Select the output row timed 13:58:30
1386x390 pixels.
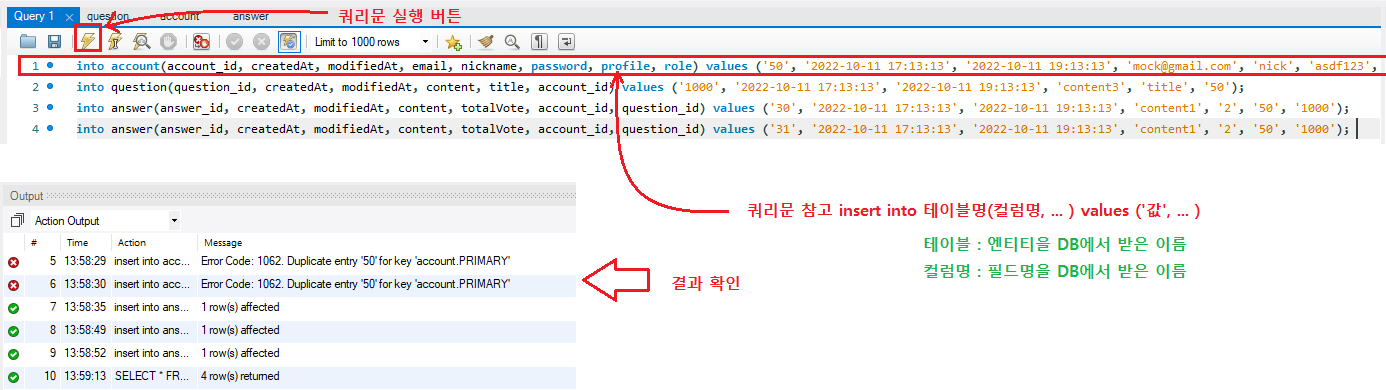[290, 284]
